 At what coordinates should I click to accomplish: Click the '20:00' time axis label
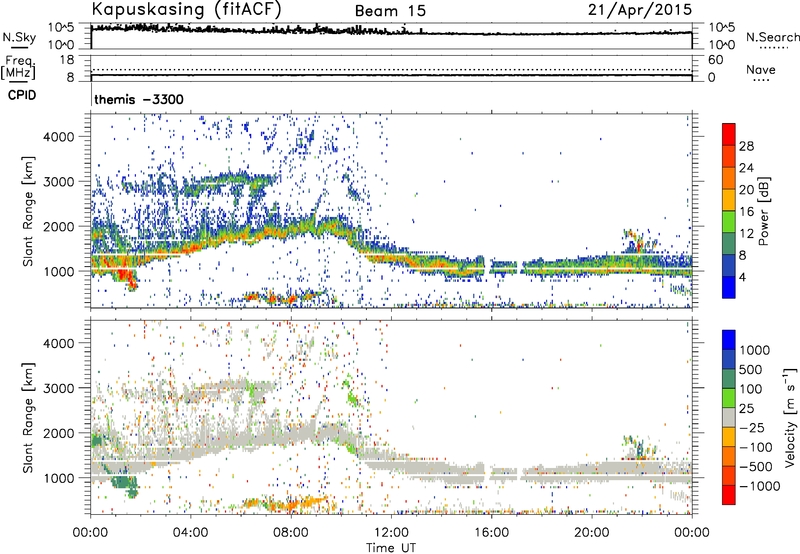[591, 533]
